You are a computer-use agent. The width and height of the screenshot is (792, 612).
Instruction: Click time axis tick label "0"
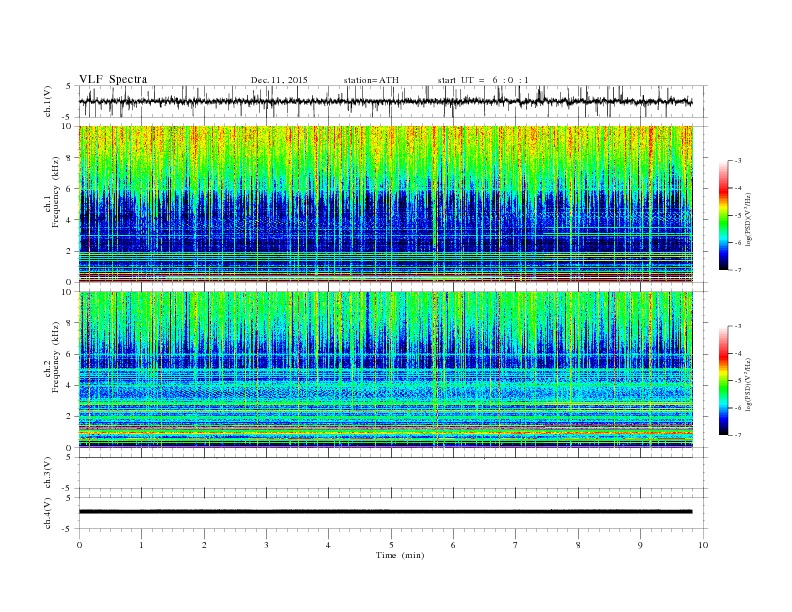coord(79,545)
